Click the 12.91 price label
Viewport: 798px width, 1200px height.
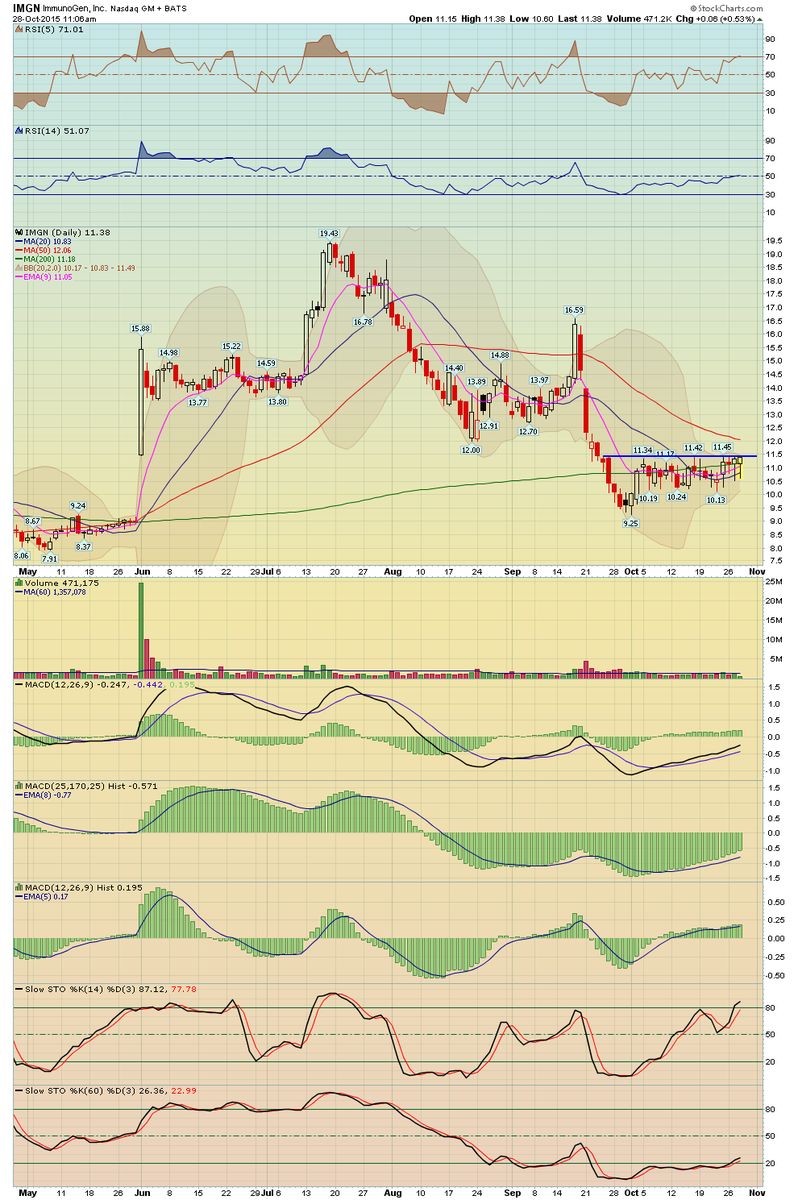coord(489,426)
